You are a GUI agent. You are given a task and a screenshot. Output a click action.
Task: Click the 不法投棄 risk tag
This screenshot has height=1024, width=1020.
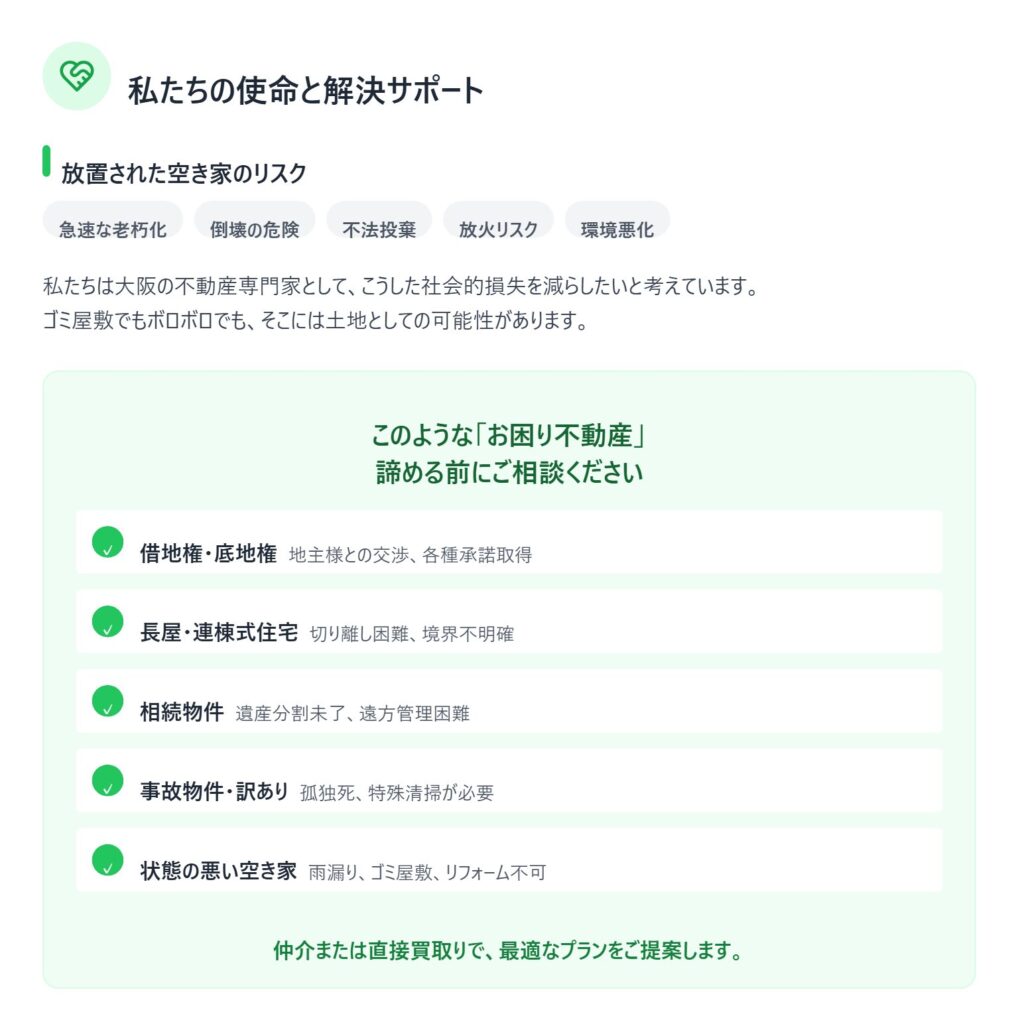[379, 229]
